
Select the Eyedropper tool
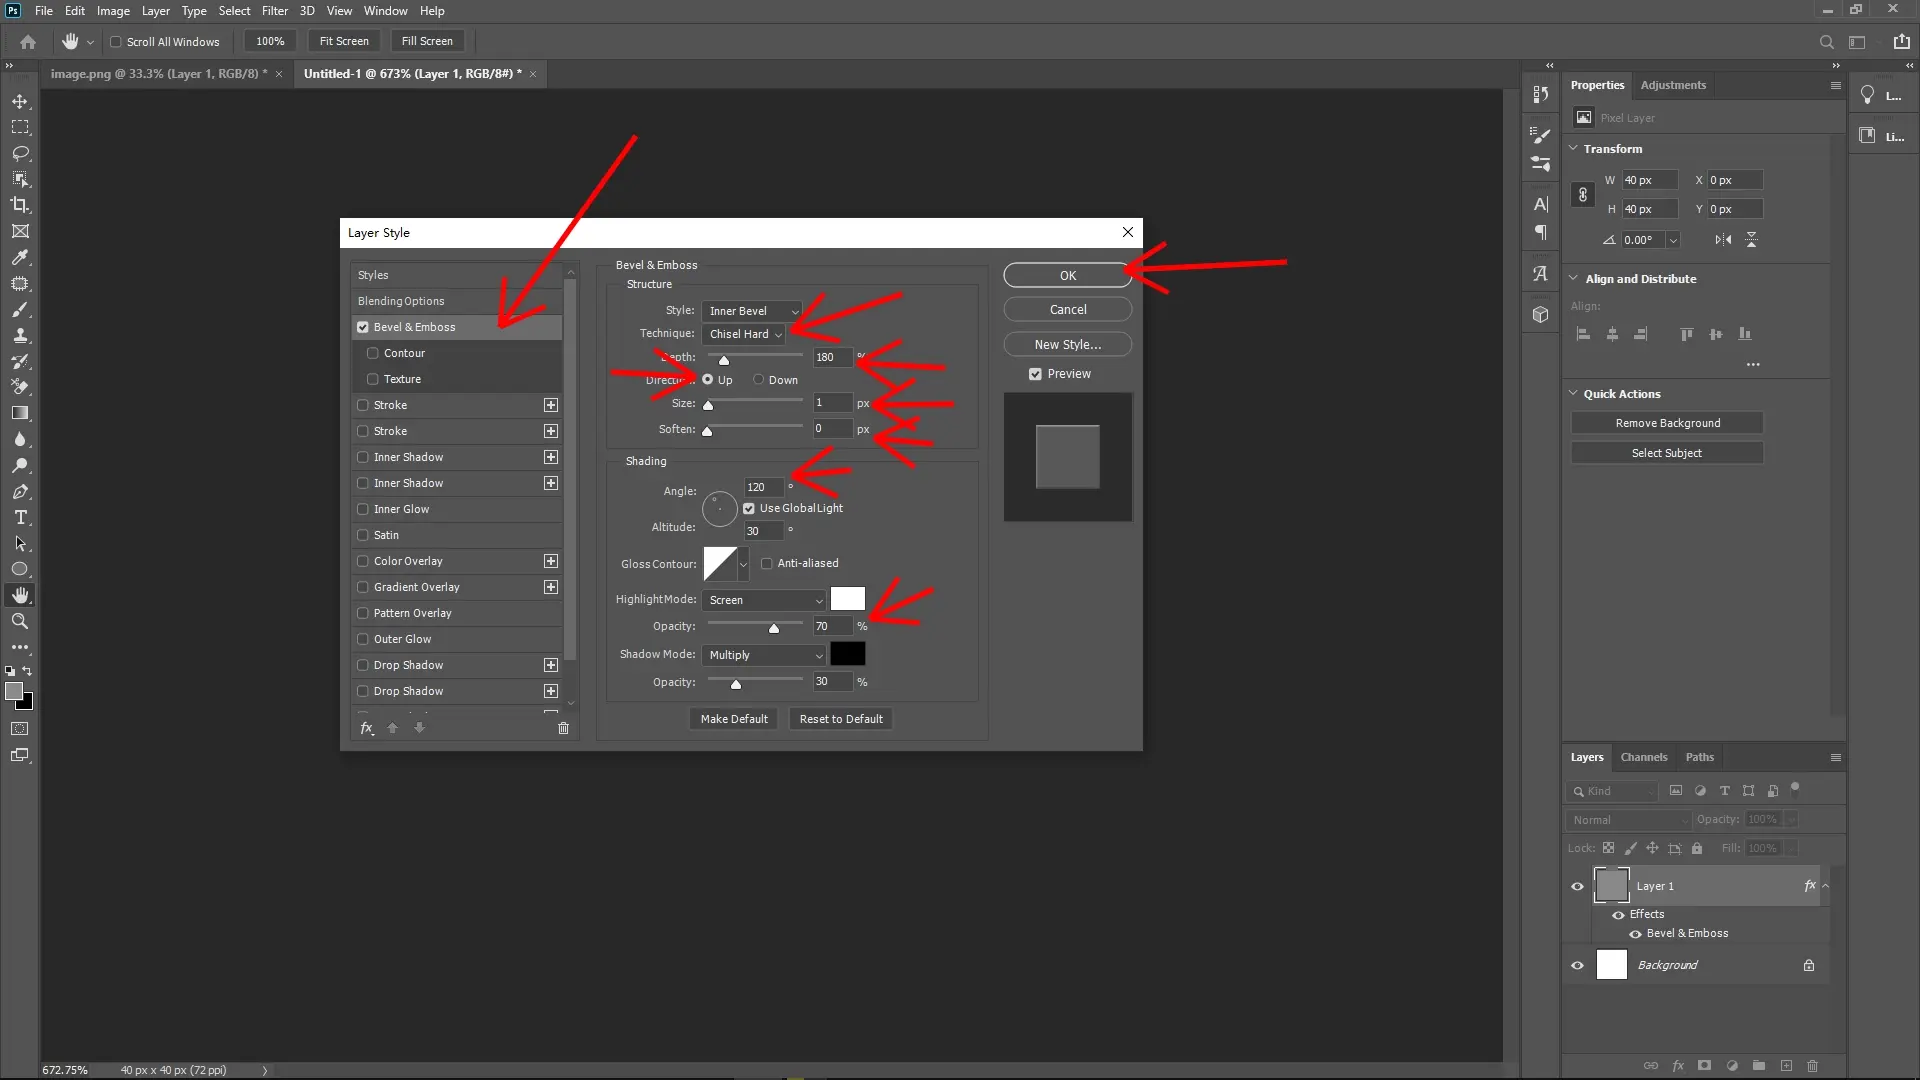20,258
